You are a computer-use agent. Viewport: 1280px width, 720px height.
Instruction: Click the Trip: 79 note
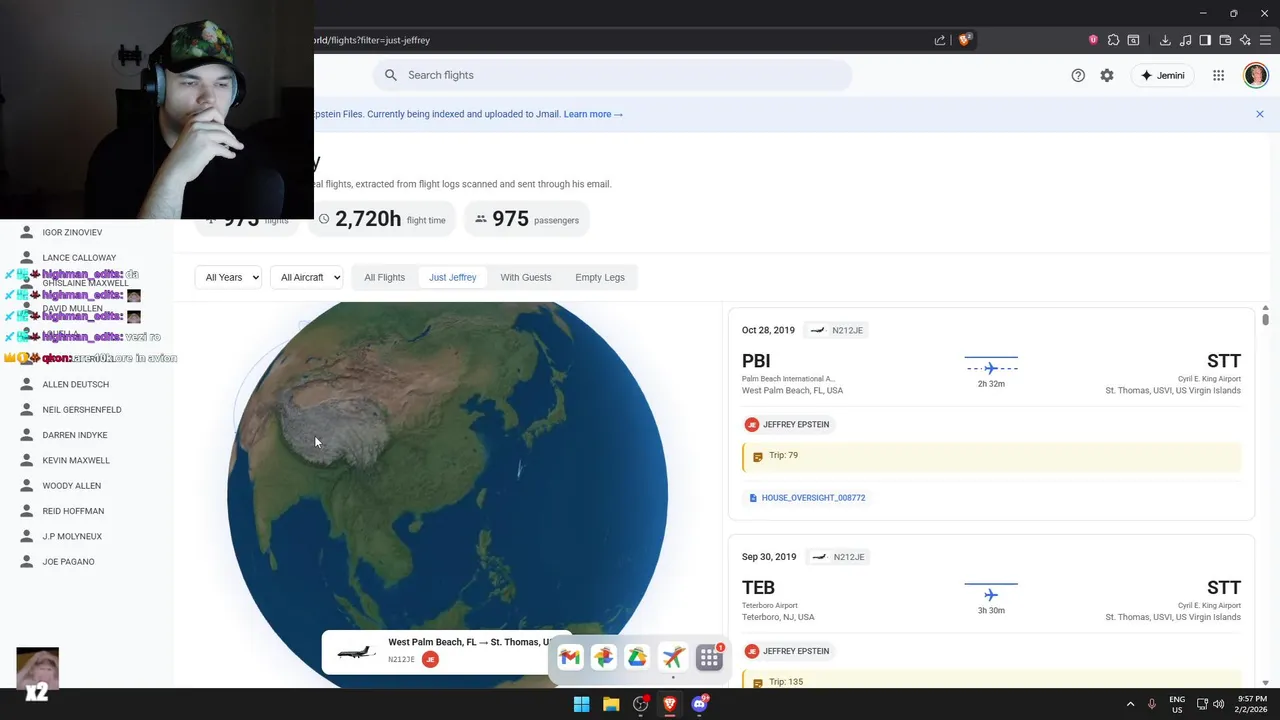(x=992, y=456)
